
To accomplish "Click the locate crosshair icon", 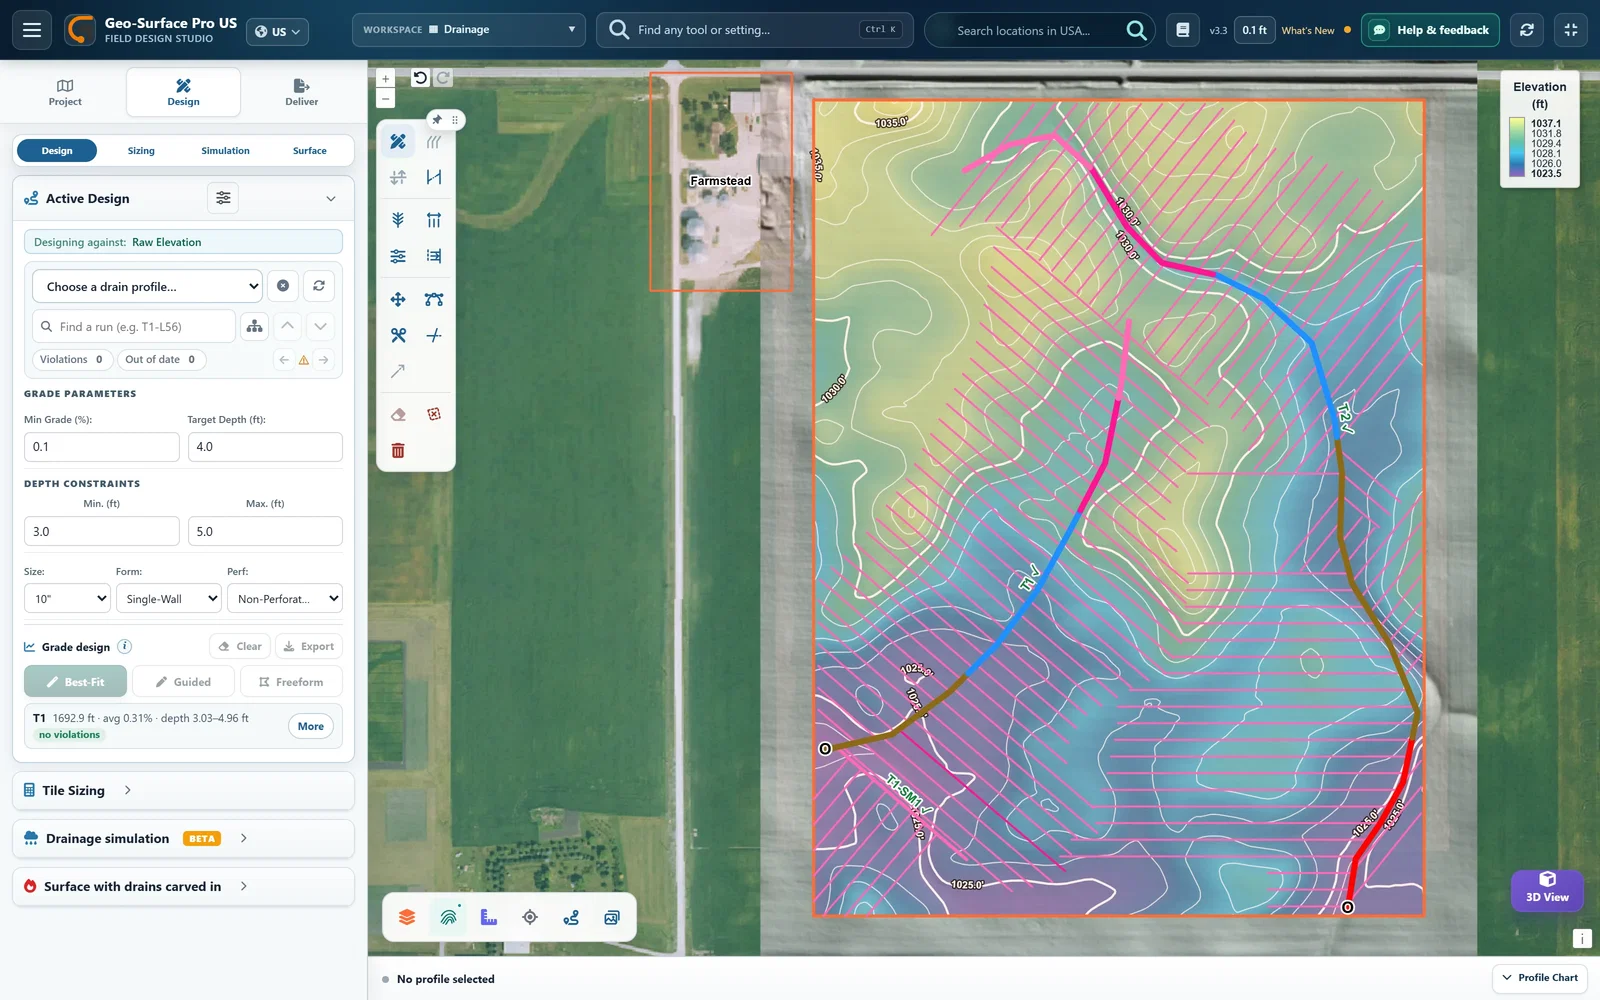I will point(530,917).
